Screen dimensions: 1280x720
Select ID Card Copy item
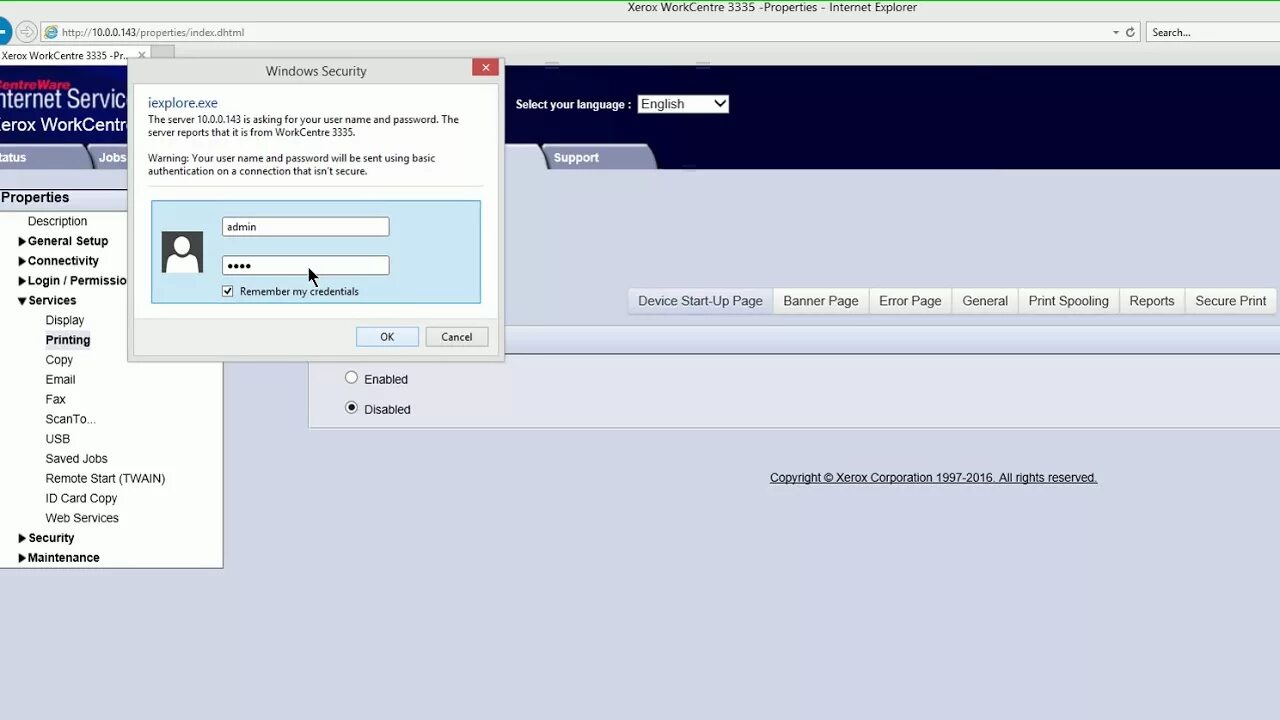[x=81, y=498]
